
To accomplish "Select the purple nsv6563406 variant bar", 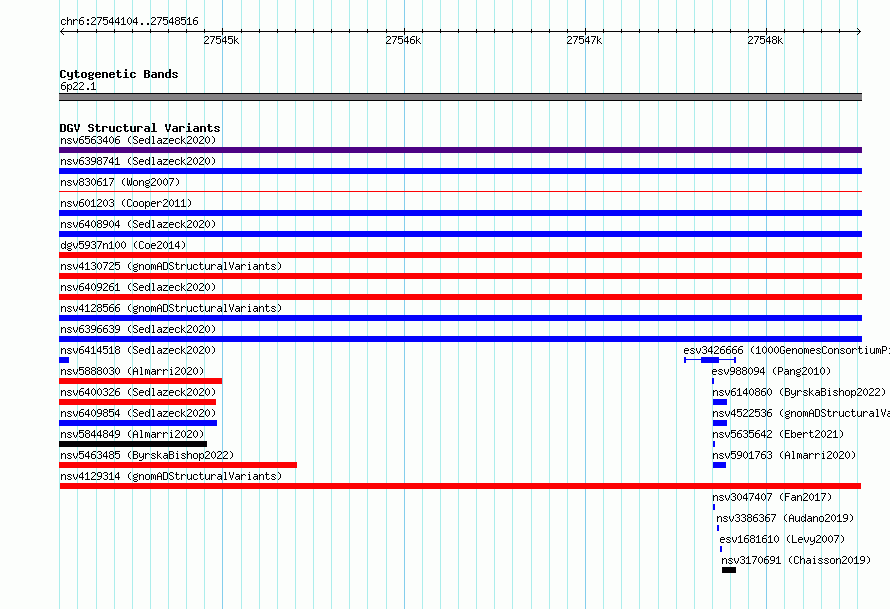I will pyautogui.click(x=460, y=150).
